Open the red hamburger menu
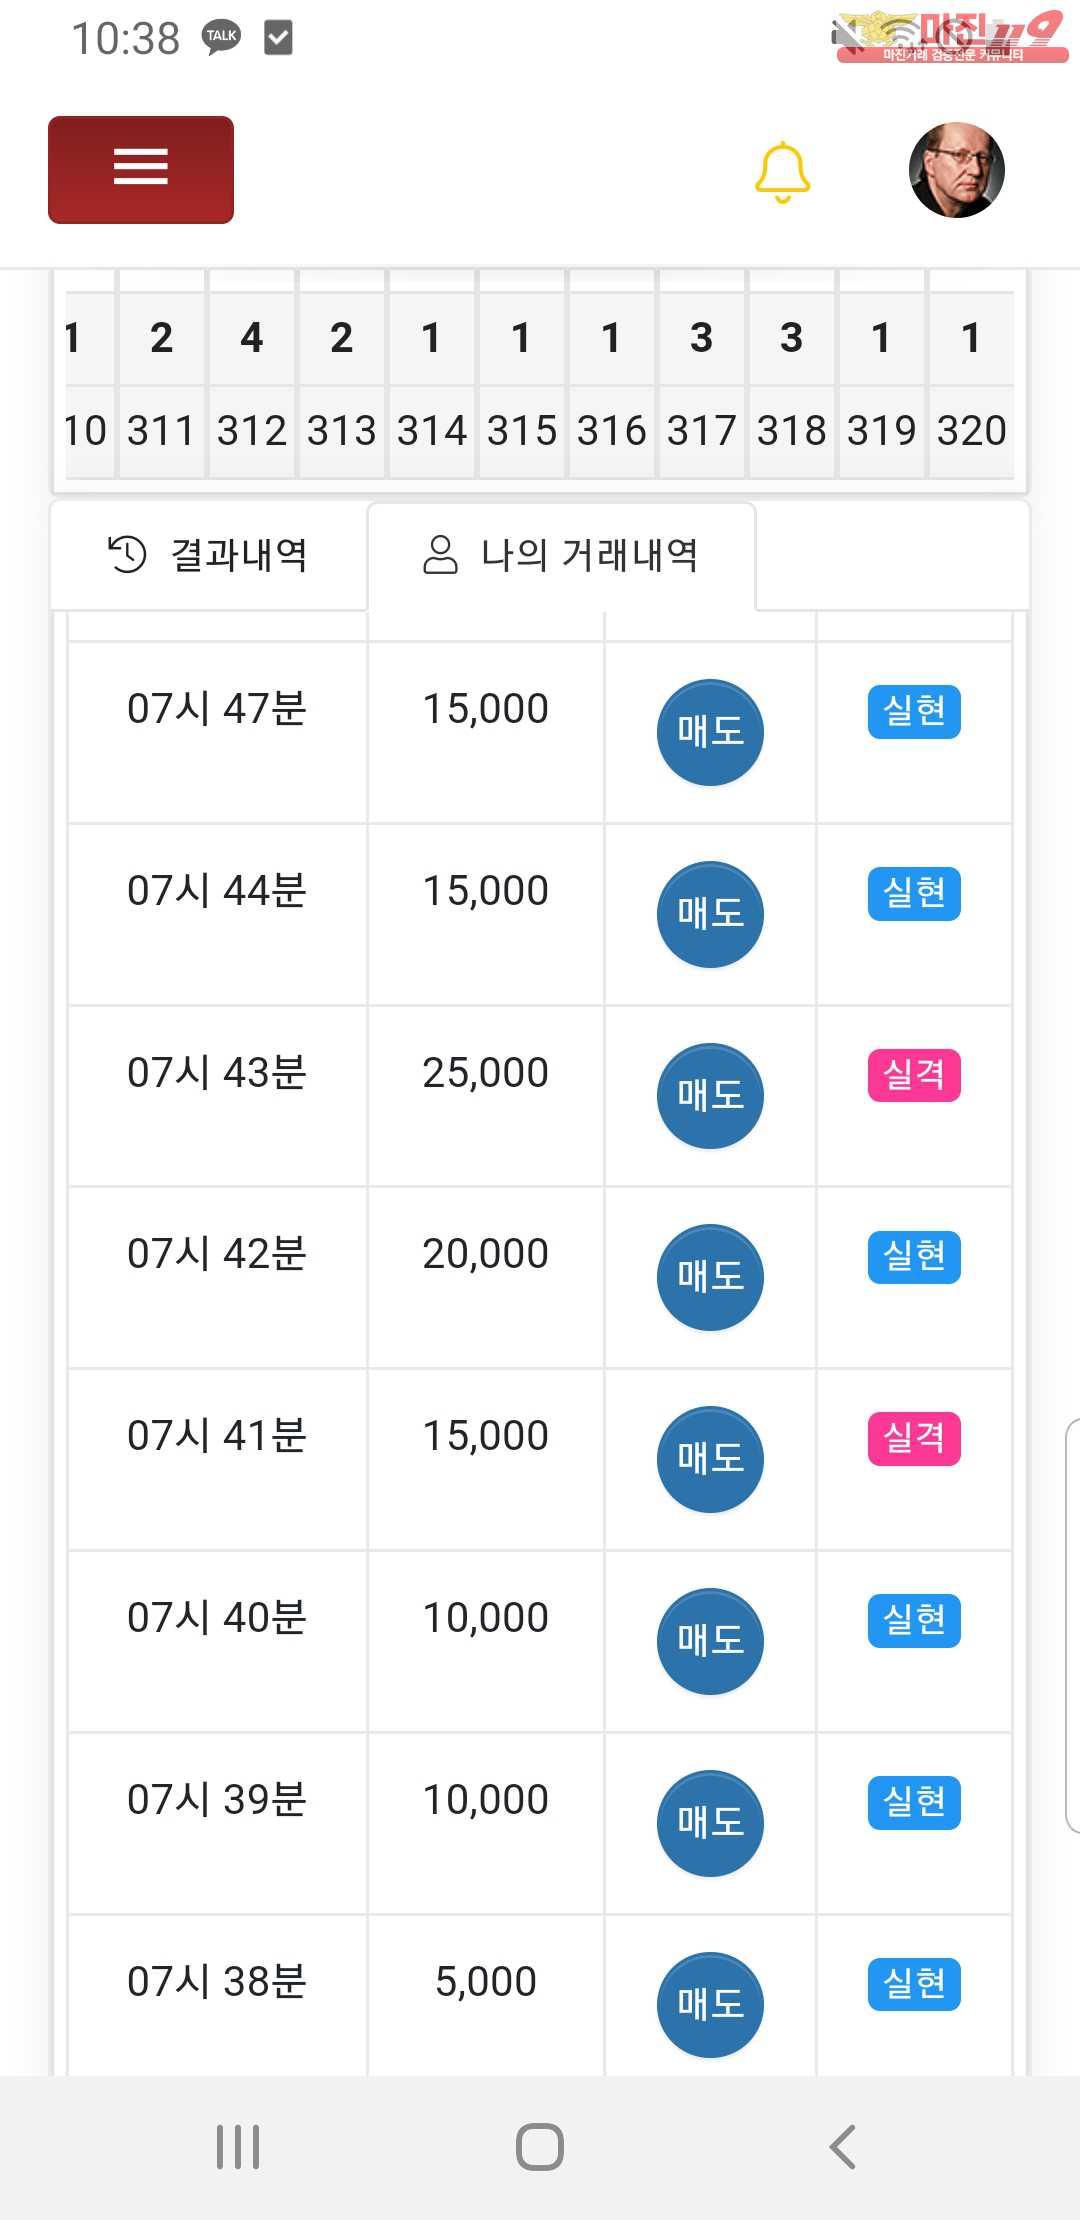This screenshot has height=2220, width=1080. click(141, 169)
